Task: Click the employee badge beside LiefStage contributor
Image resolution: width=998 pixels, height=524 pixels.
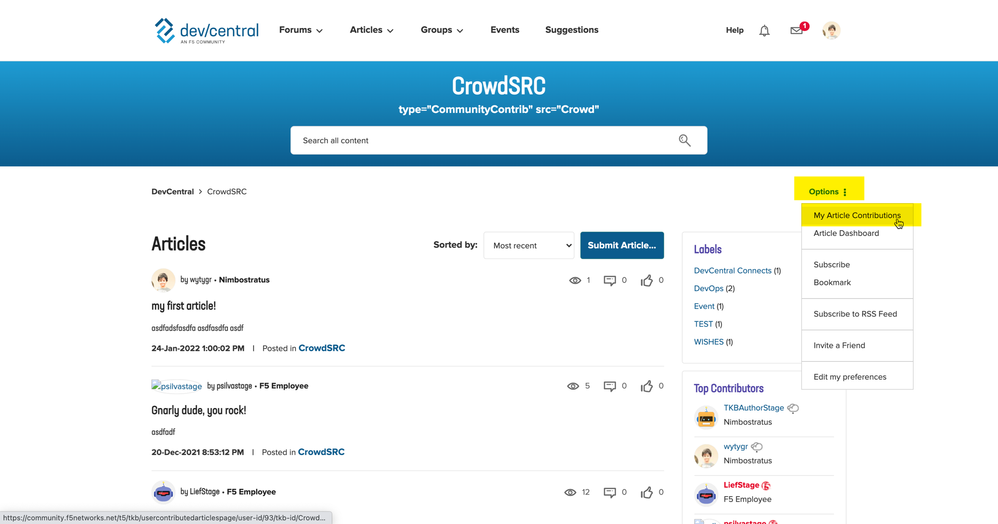Action: 766,486
